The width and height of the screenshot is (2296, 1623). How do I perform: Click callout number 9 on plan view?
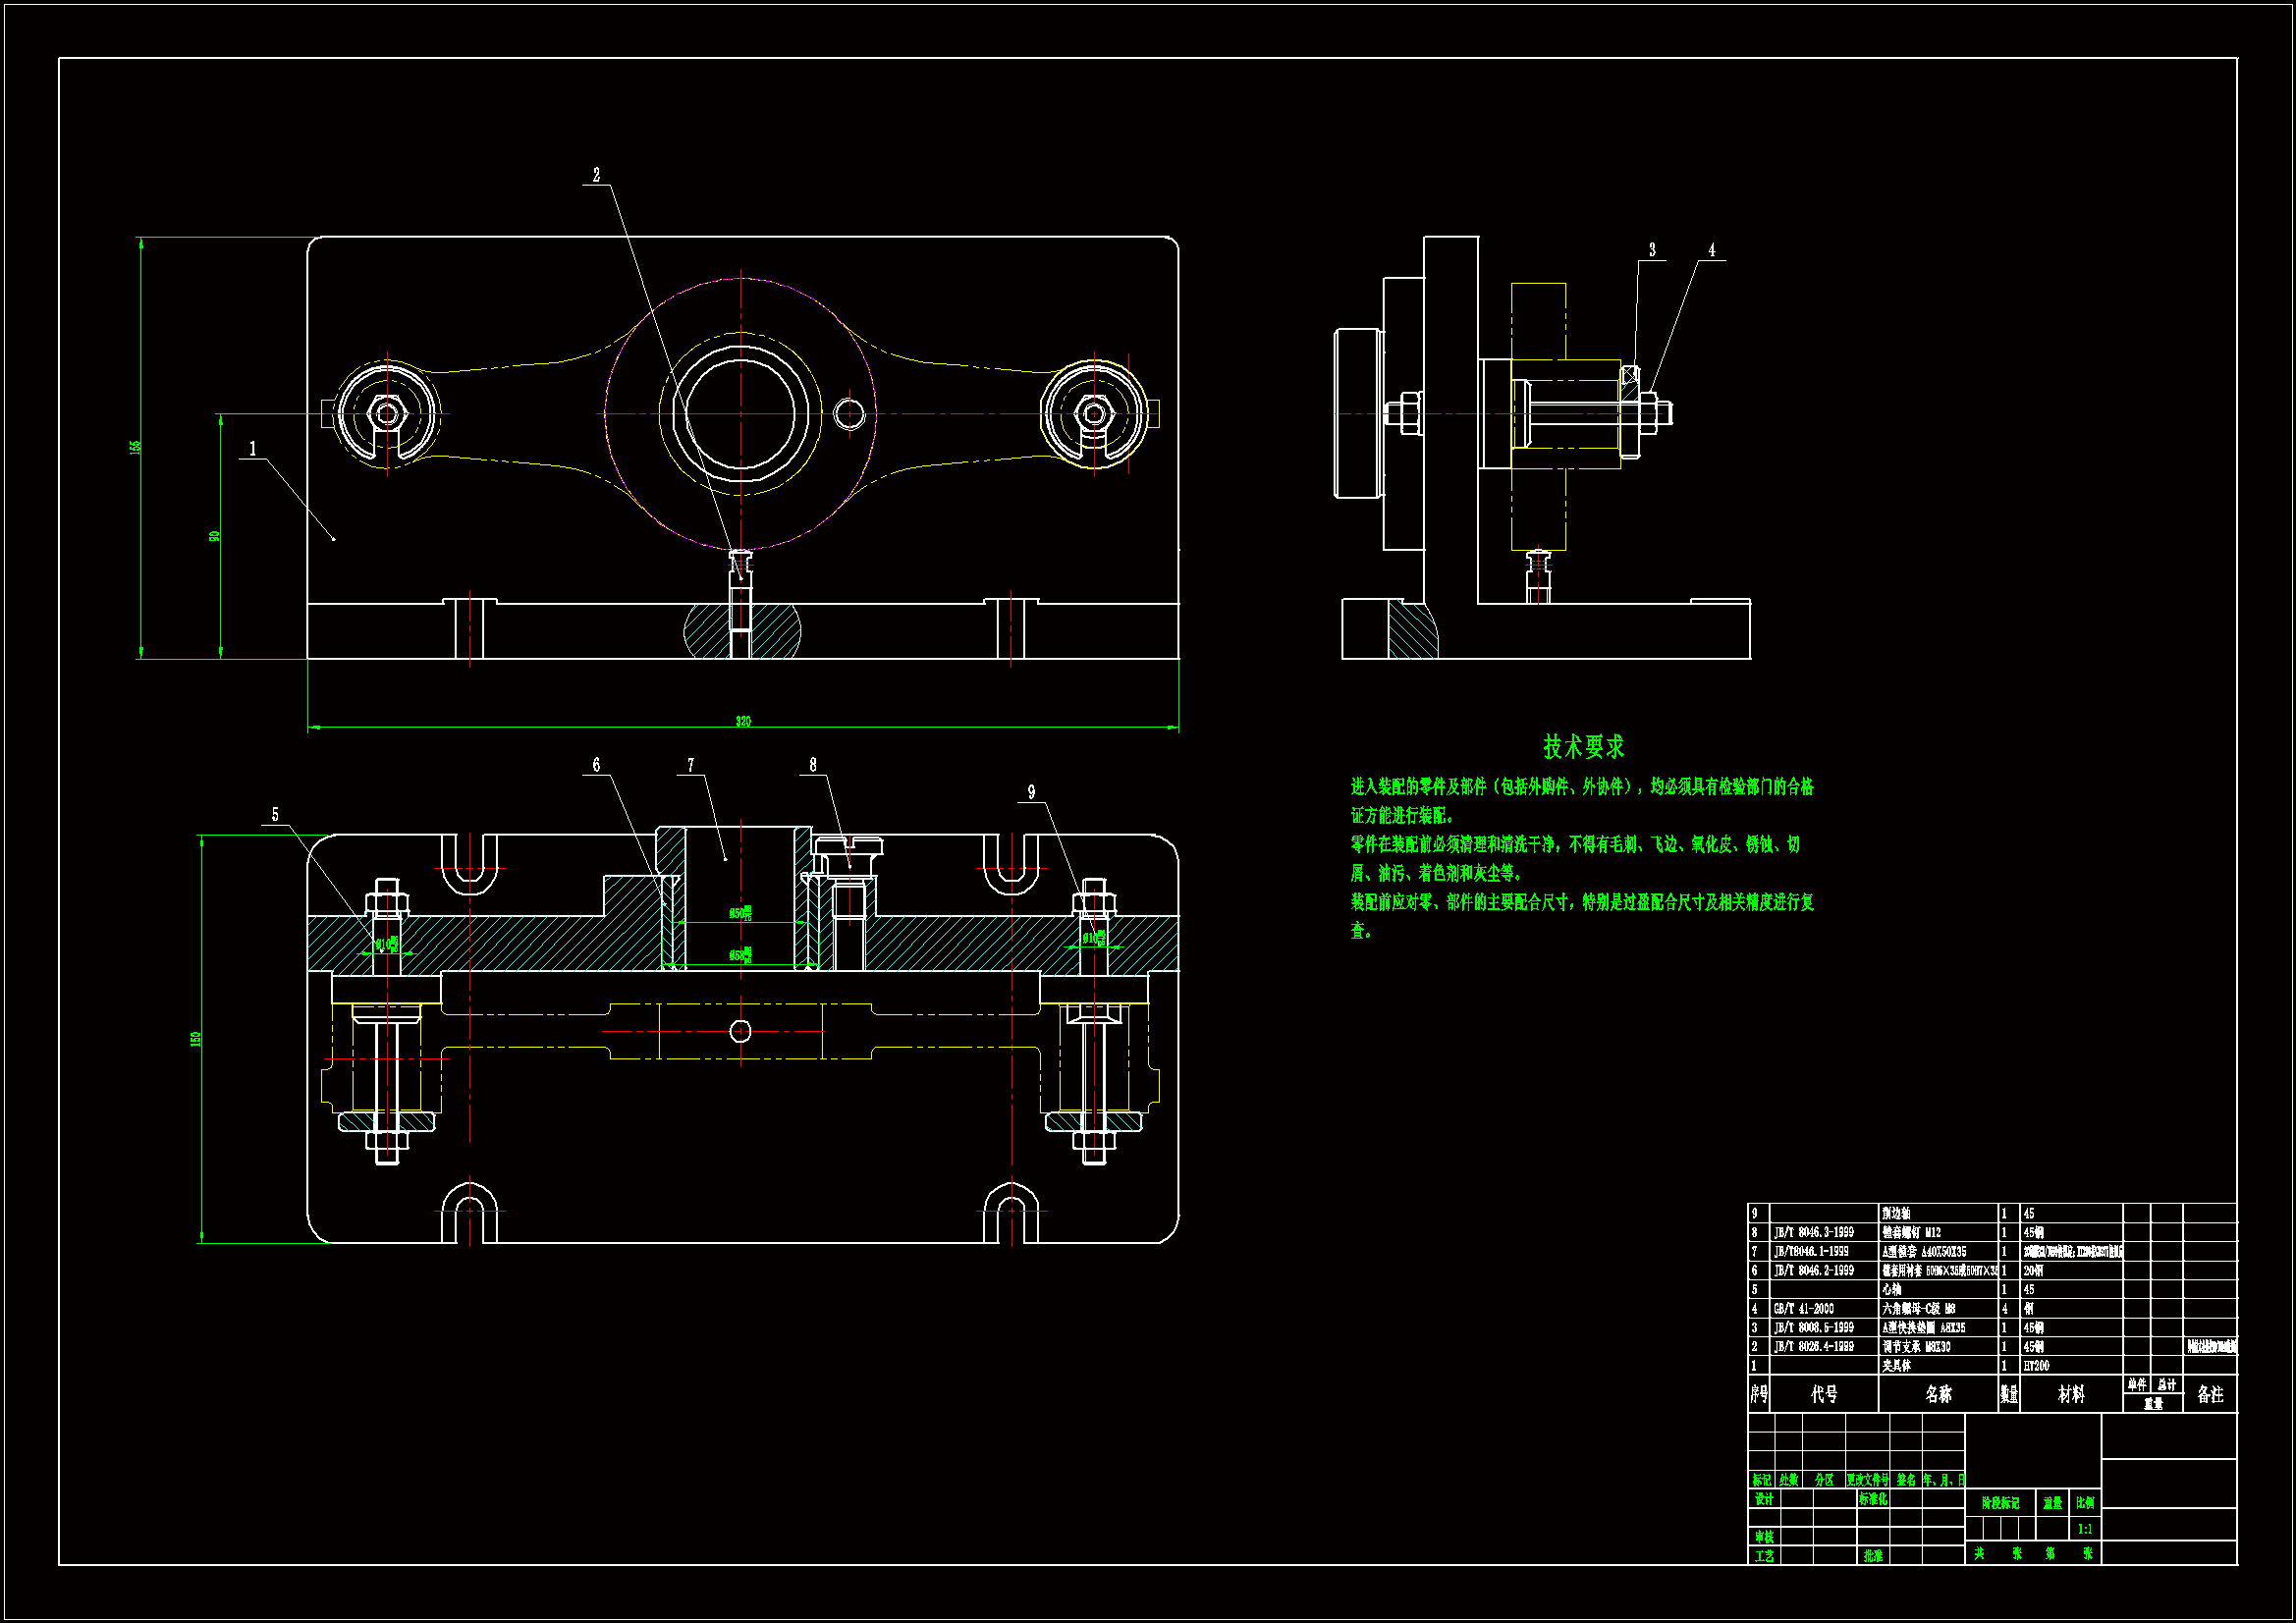coord(1031,792)
